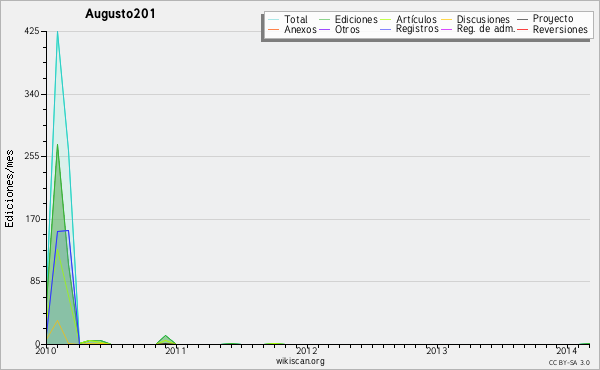The height and width of the screenshot is (370, 600).
Task: Click the chart title Augusto201
Action: (x=120, y=14)
